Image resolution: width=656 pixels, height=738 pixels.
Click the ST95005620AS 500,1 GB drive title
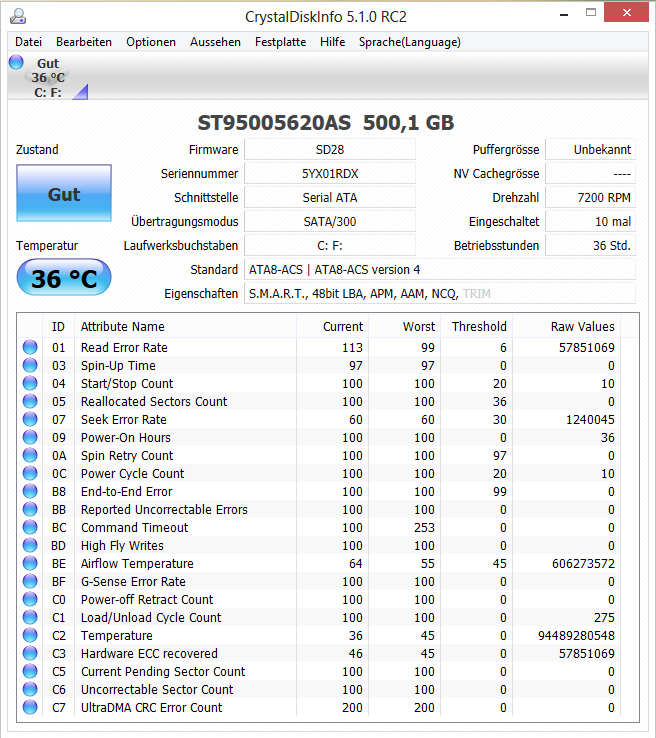coord(326,123)
